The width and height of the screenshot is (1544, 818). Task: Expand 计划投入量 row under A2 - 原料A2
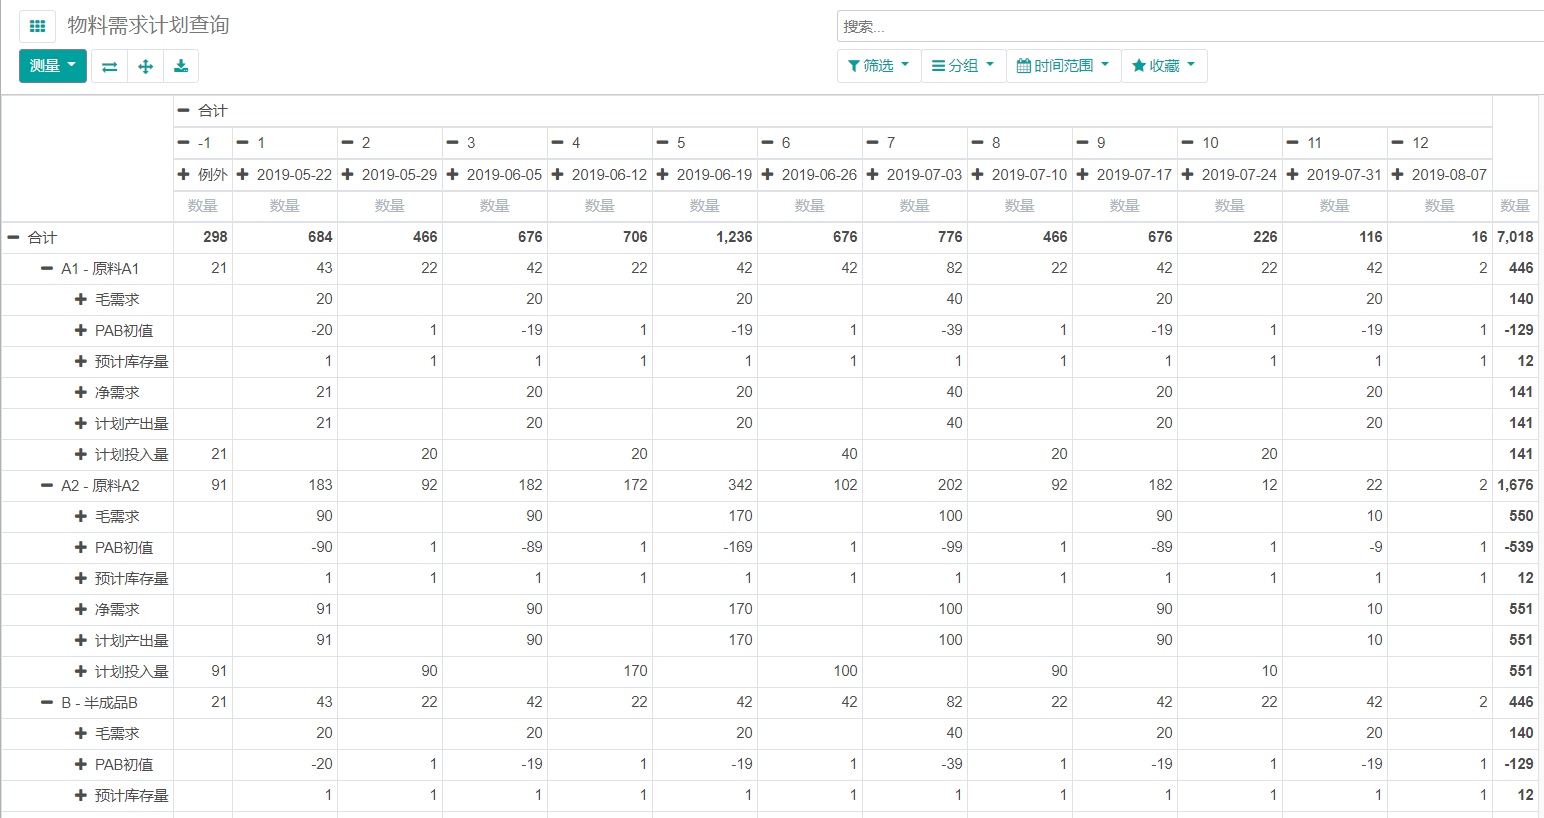pyautogui.click(x=122, y=671)
